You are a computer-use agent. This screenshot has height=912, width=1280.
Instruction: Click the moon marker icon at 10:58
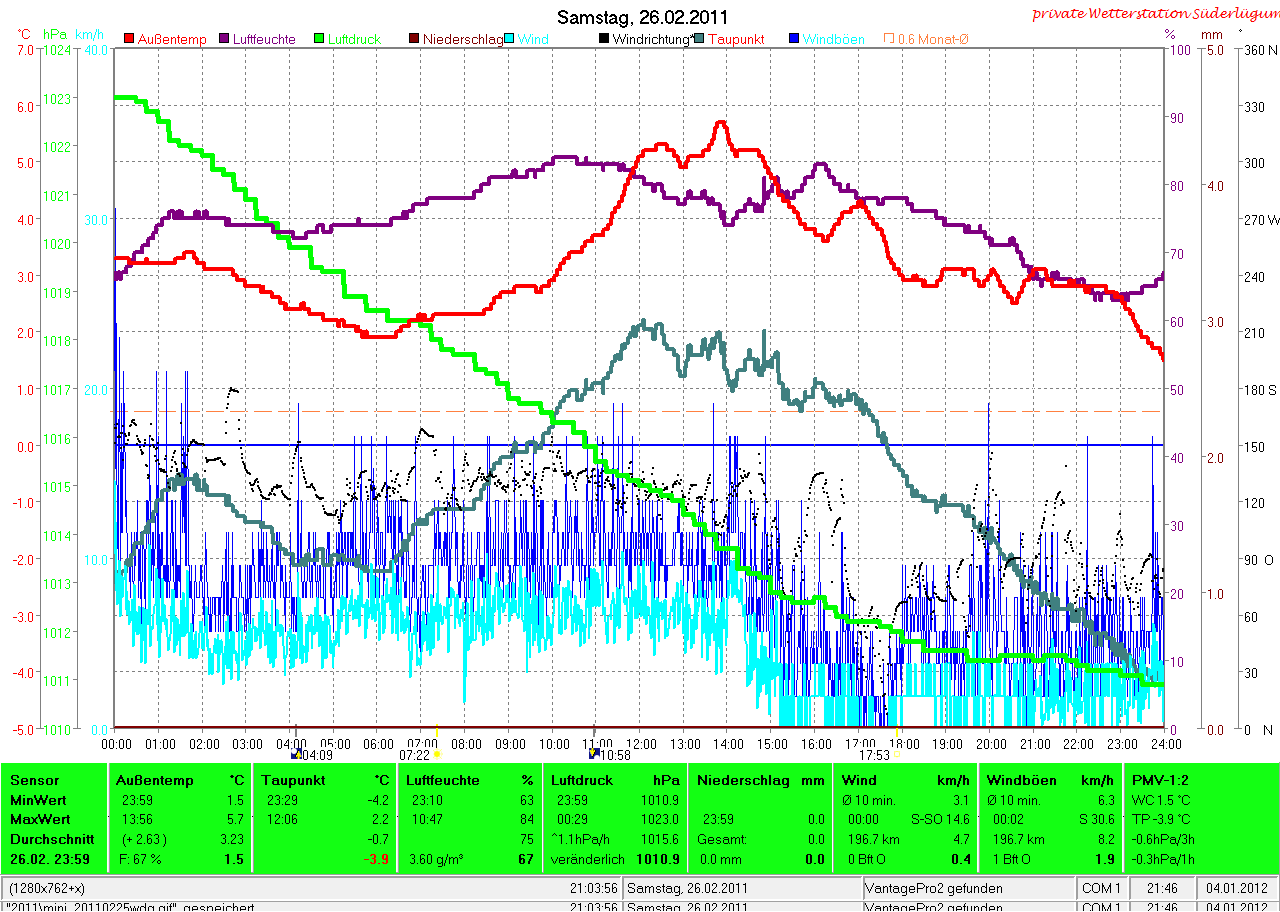[594, 755]
